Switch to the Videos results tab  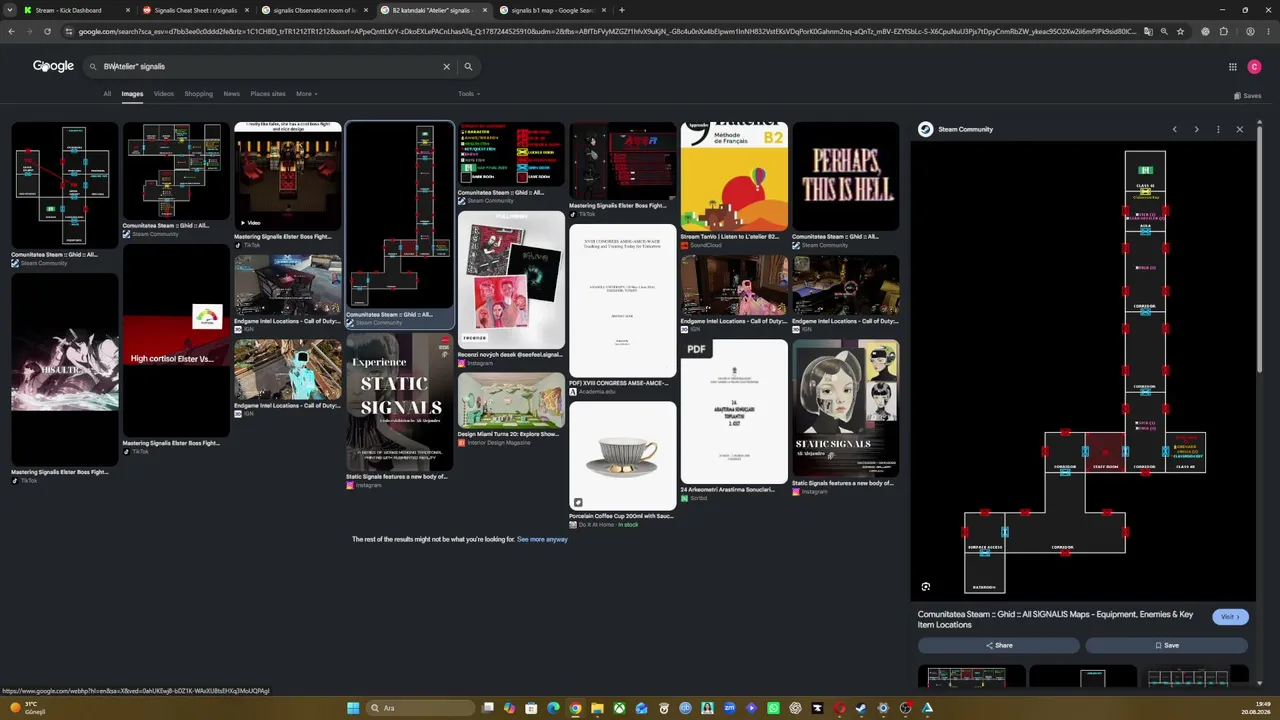click(164, 94)
